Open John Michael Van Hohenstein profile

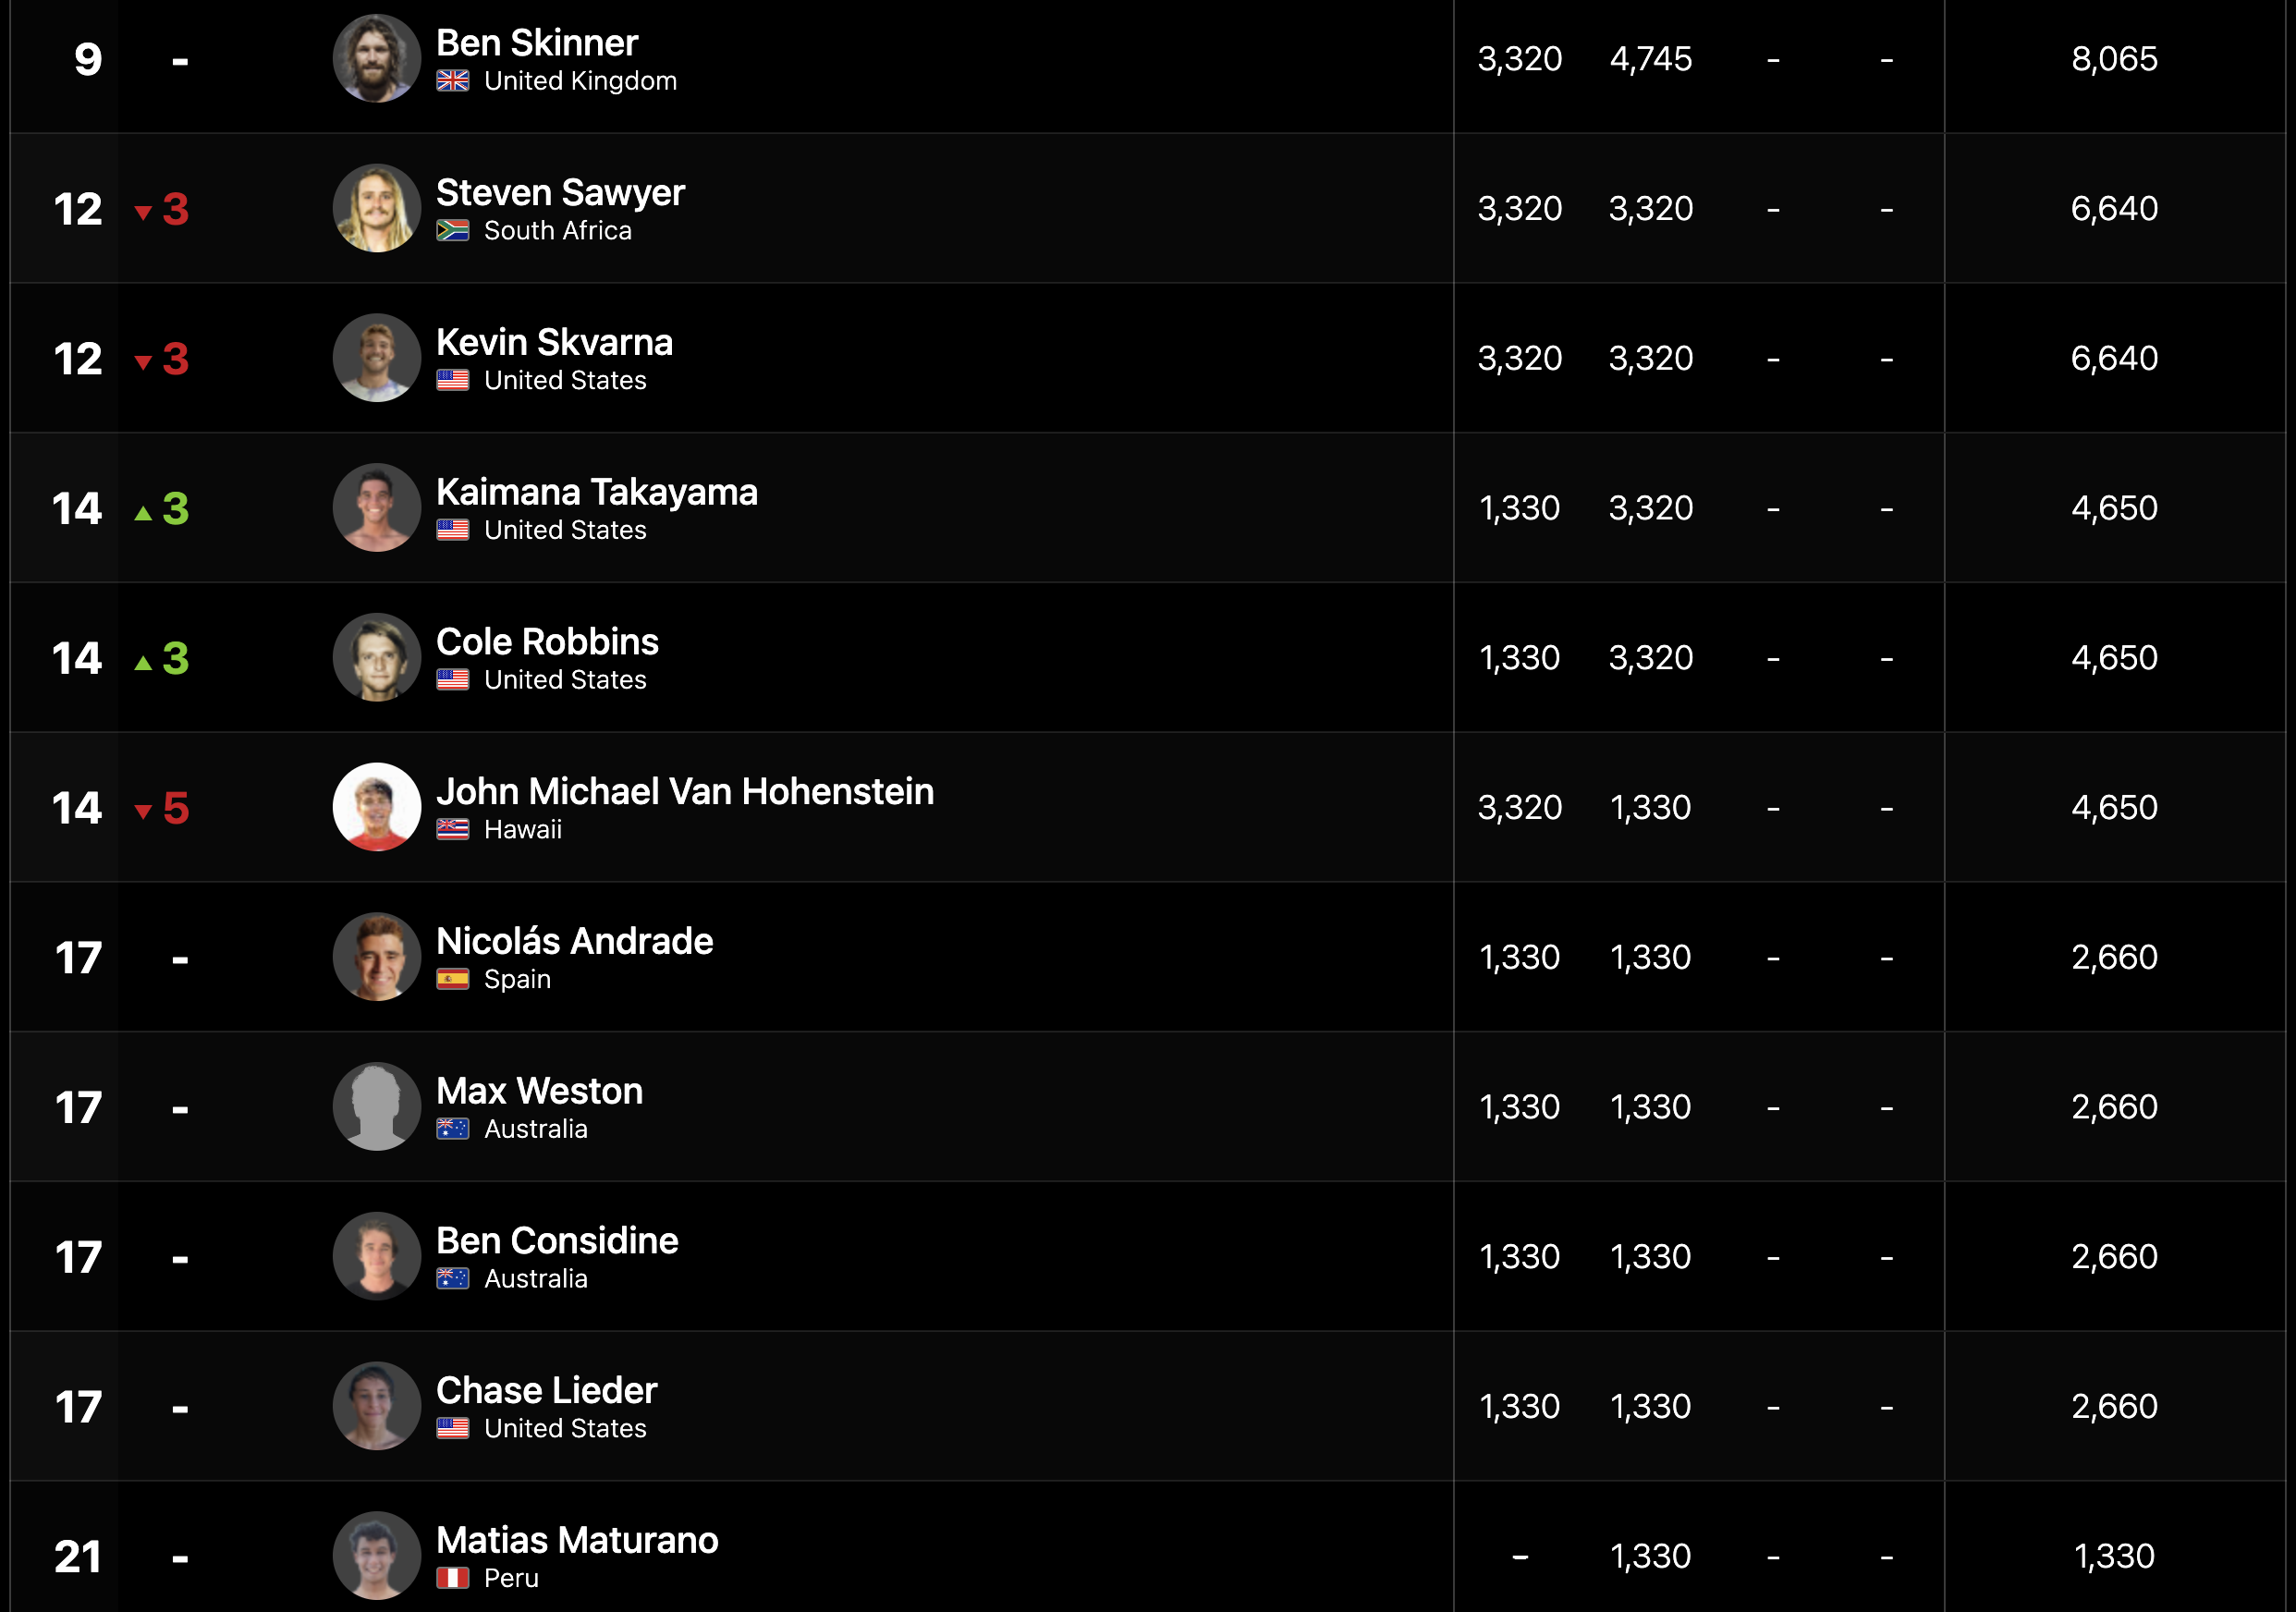coord(685,791)
